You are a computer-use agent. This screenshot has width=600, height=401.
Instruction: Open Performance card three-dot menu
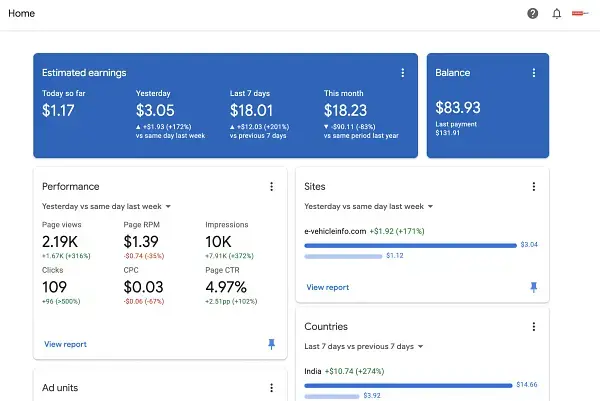[x=271, y=187]
